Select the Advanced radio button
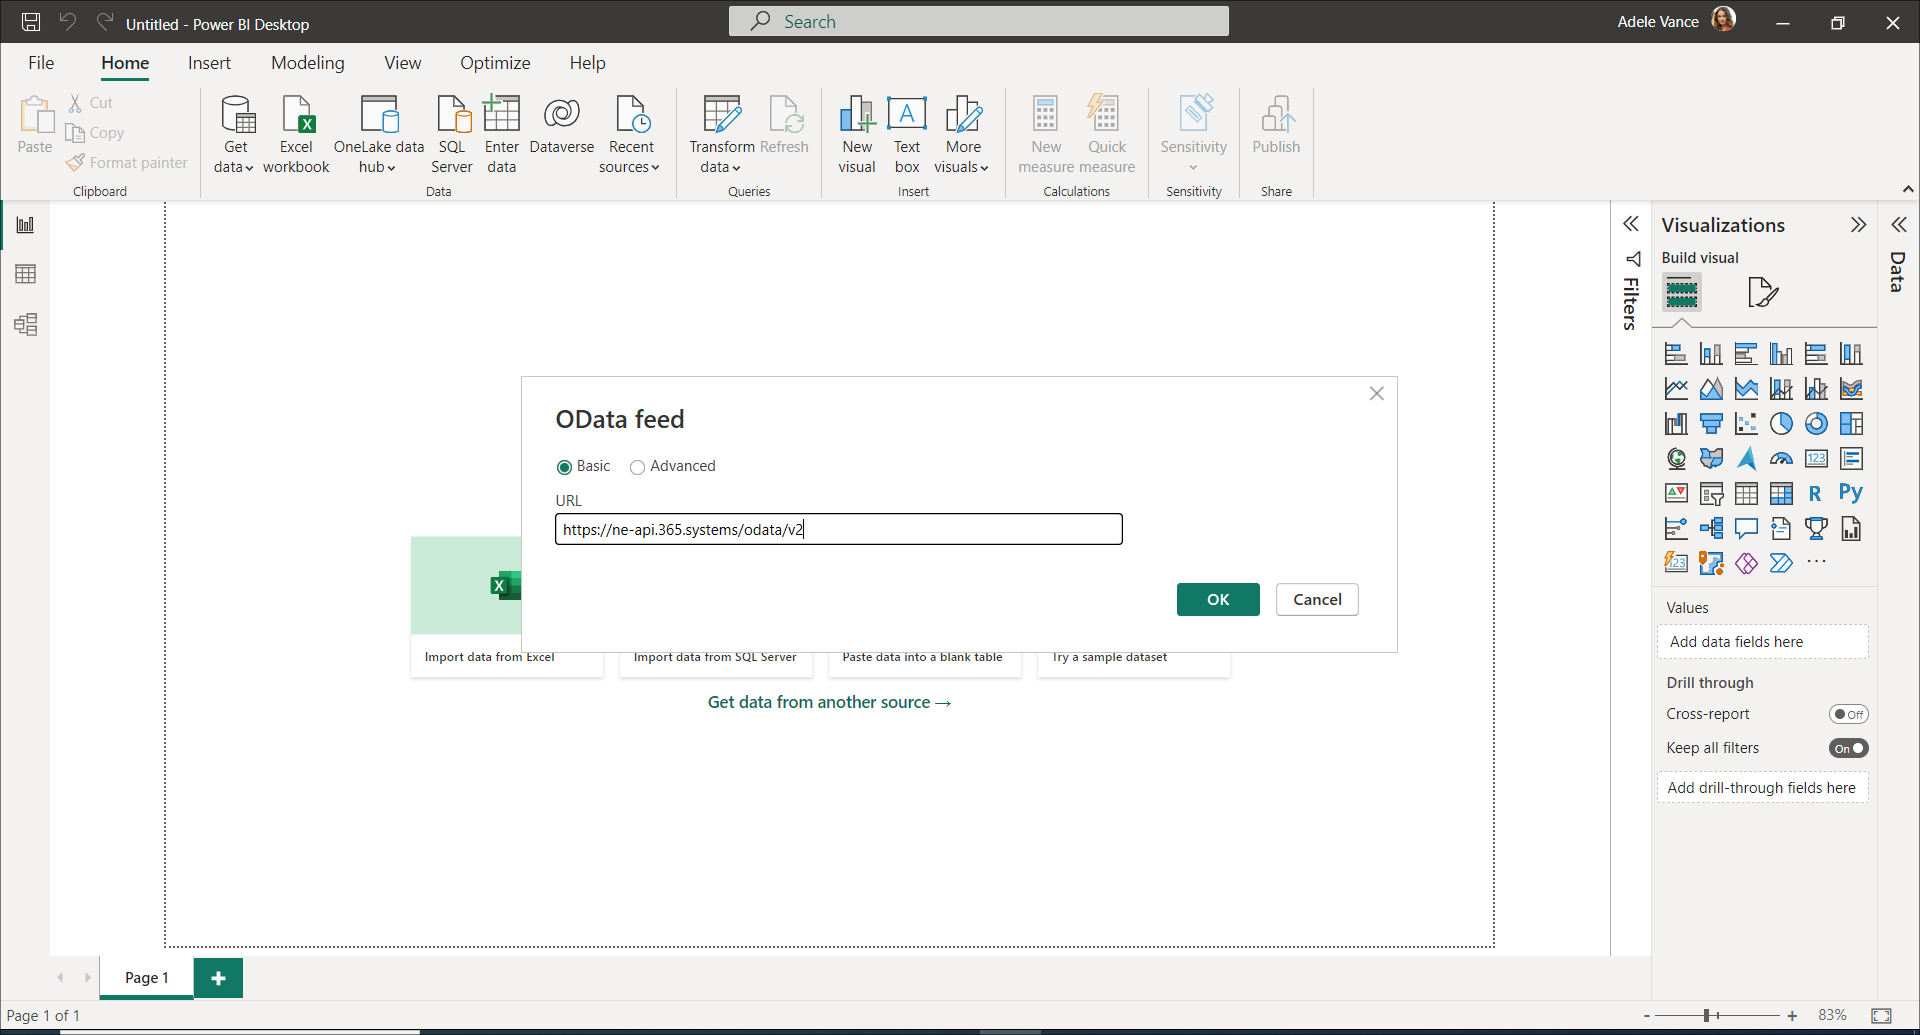The width and height of the screenshot is (1920, 1035). coord(637,467)
